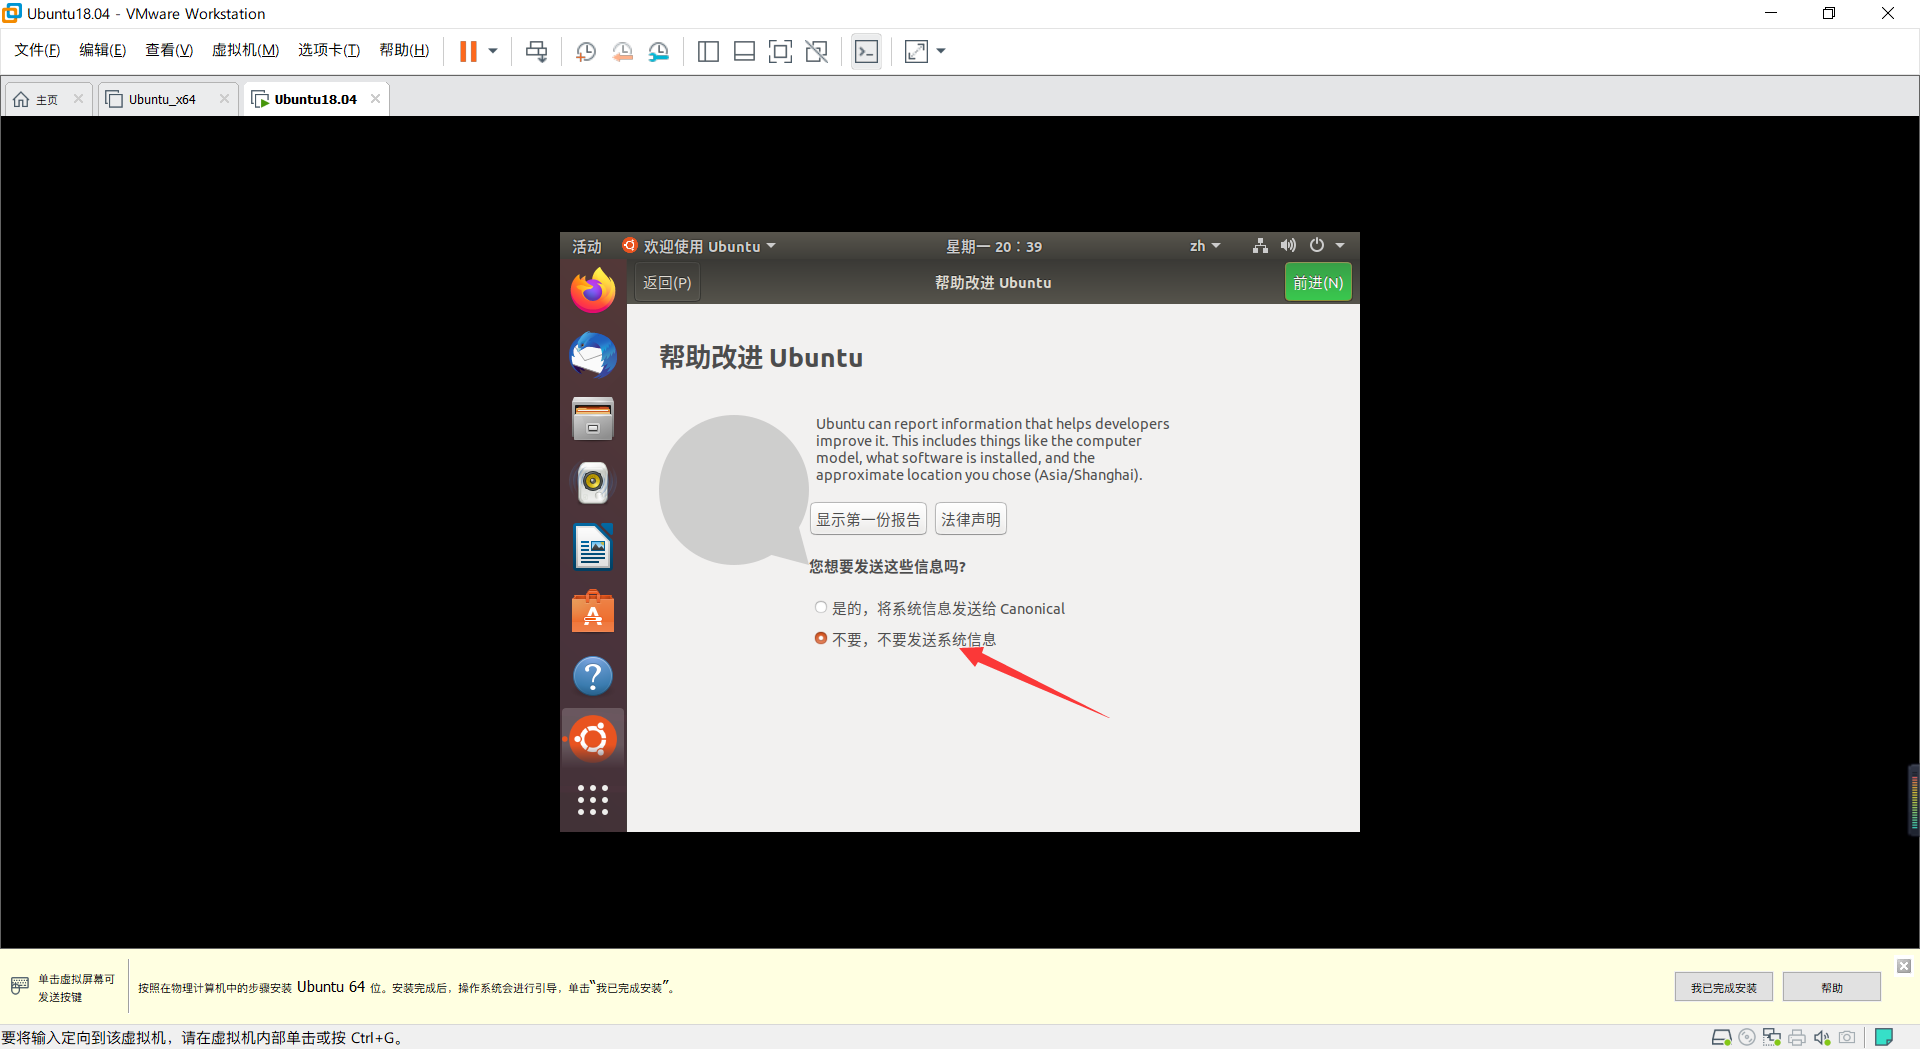Show applications grid in the dock
Viewport: 1920px width, 1049px height.
coord(593,800)
